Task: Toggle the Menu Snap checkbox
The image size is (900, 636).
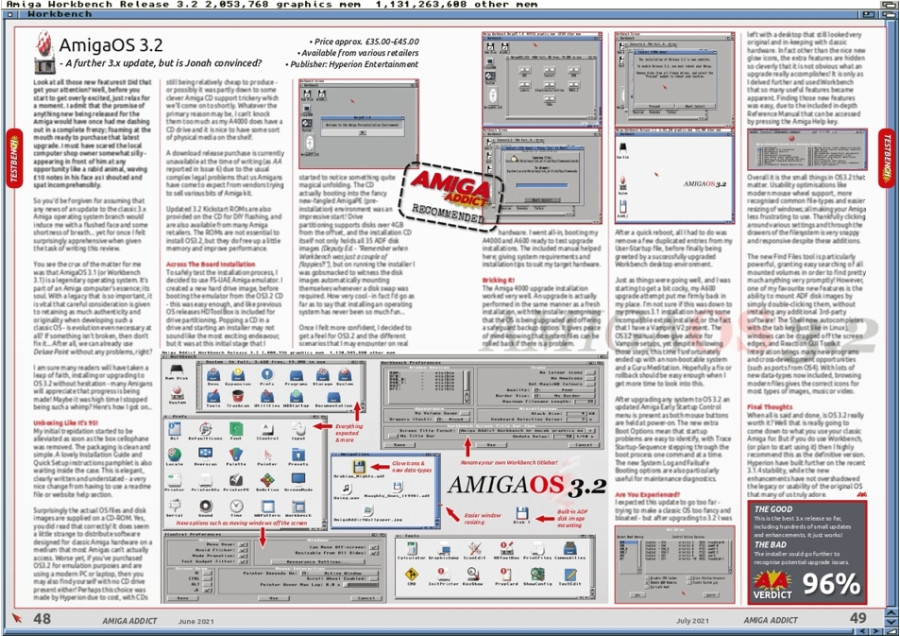Action: [243, 545]
